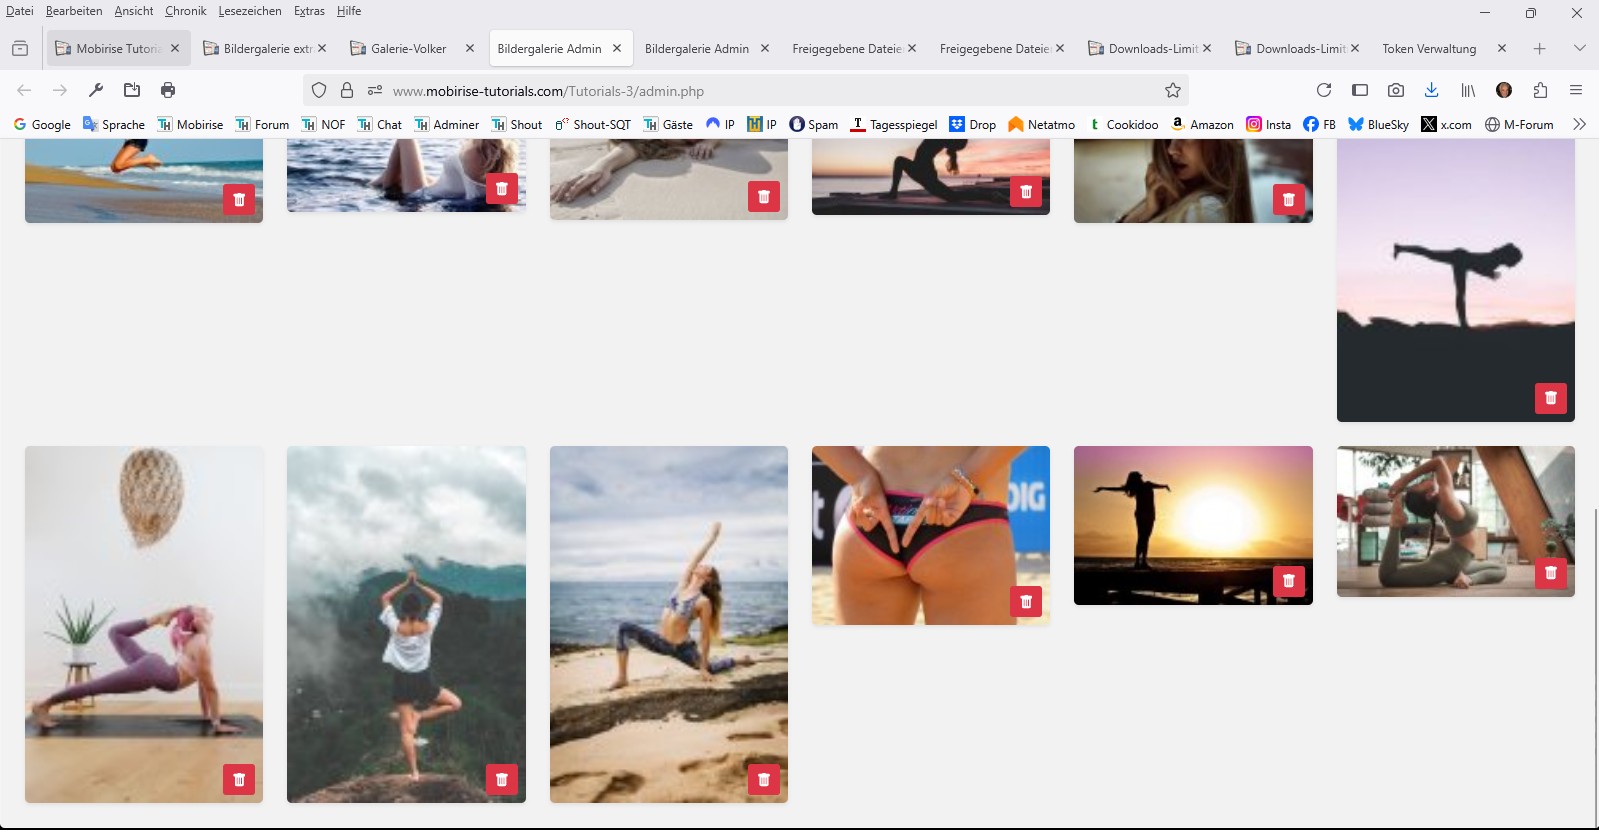This screenshot has width=1599, height=830.
Task: Open the recent browsing view button
Action: click(x=20, y=48)
